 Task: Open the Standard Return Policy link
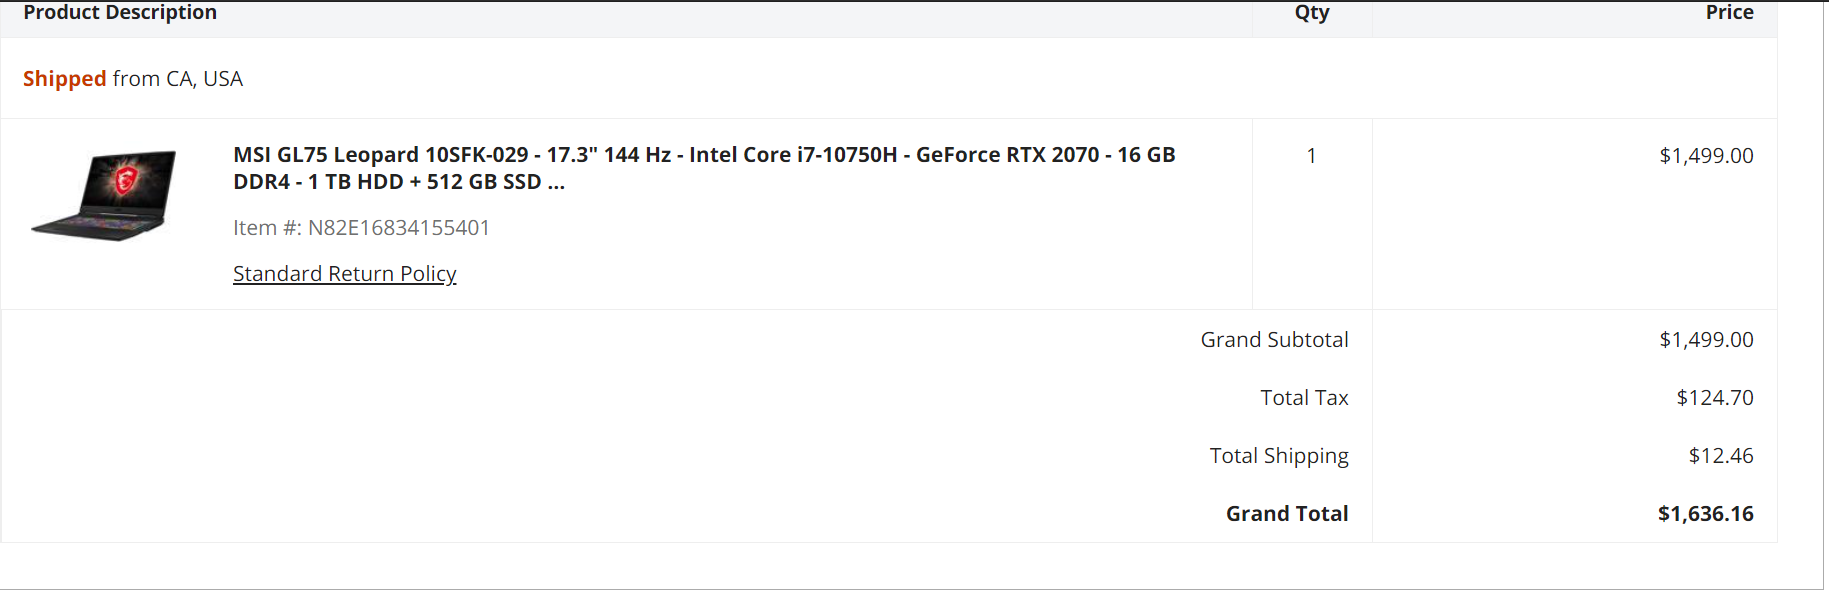pyautogui.click(x=344, y=274)
